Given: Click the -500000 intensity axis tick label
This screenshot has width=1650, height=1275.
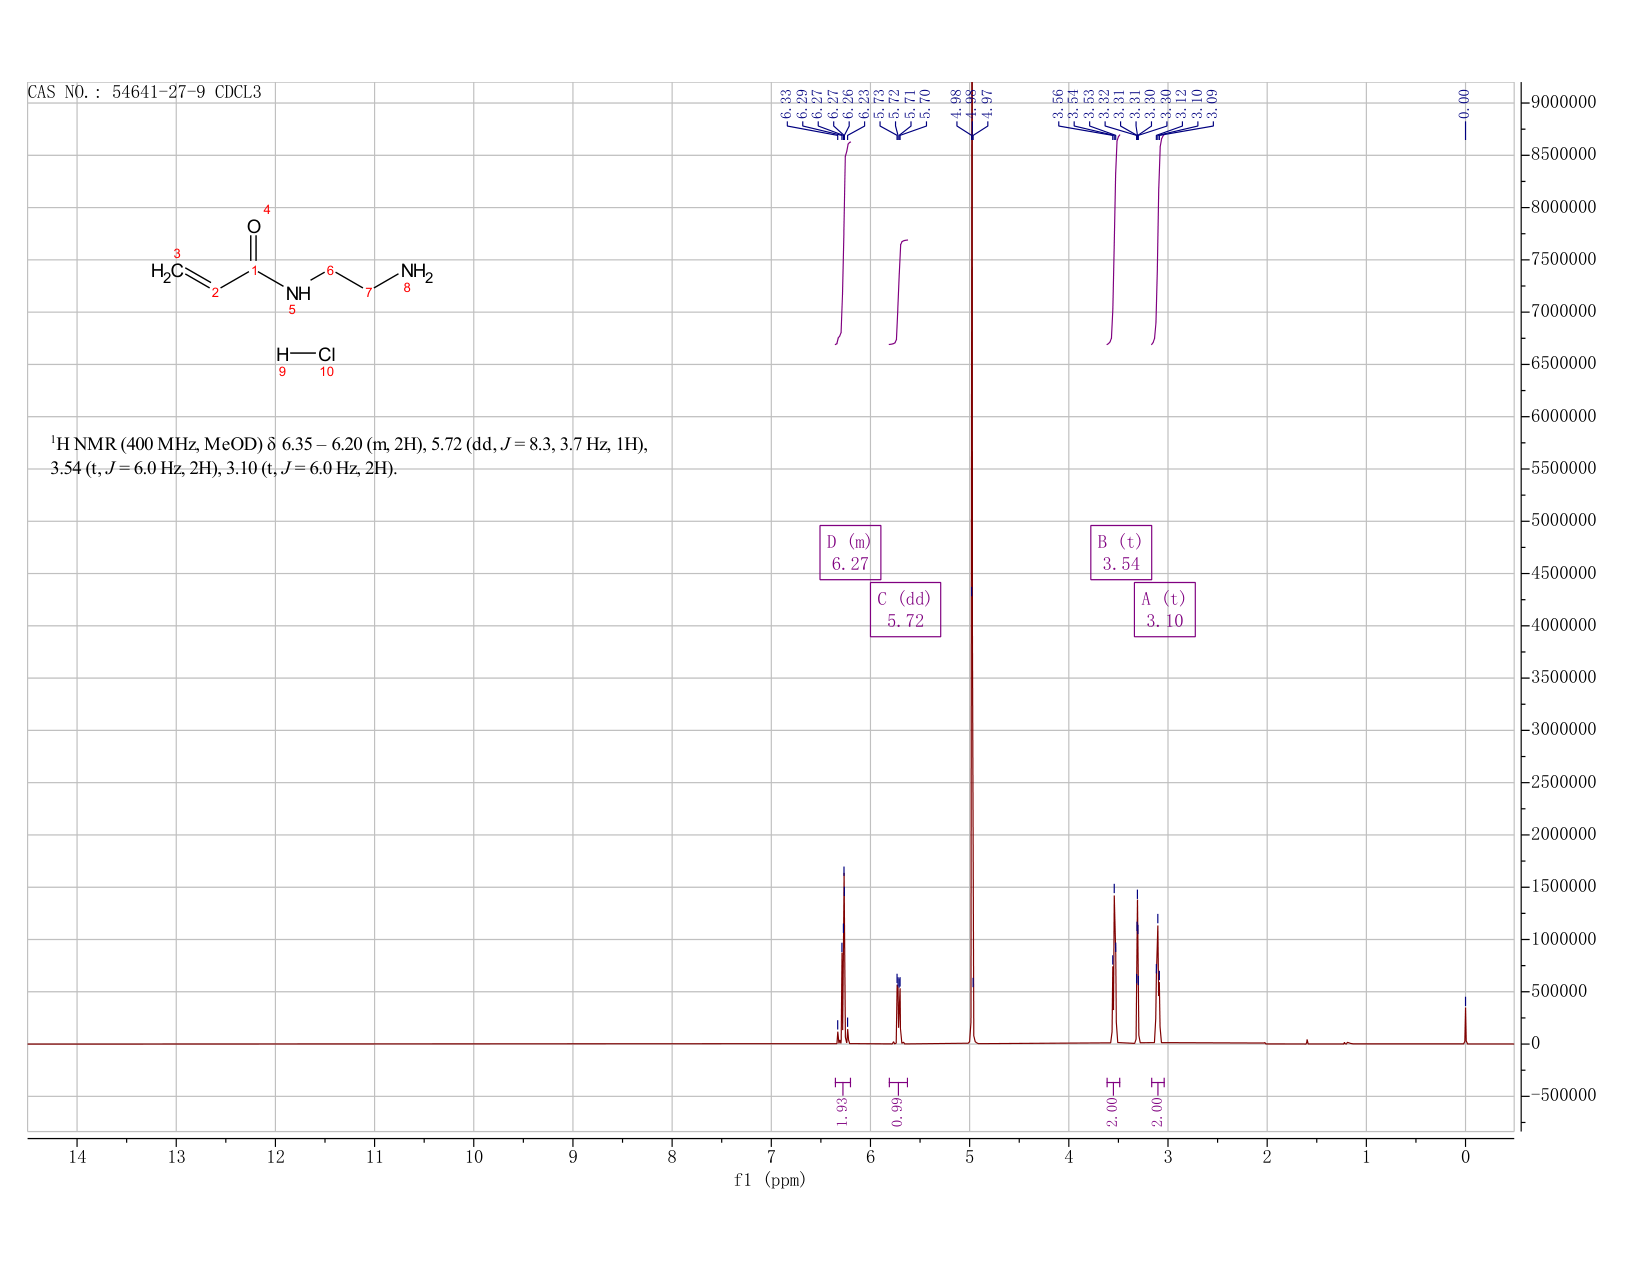Looking at the screenshot, I should [1563, 1096].
